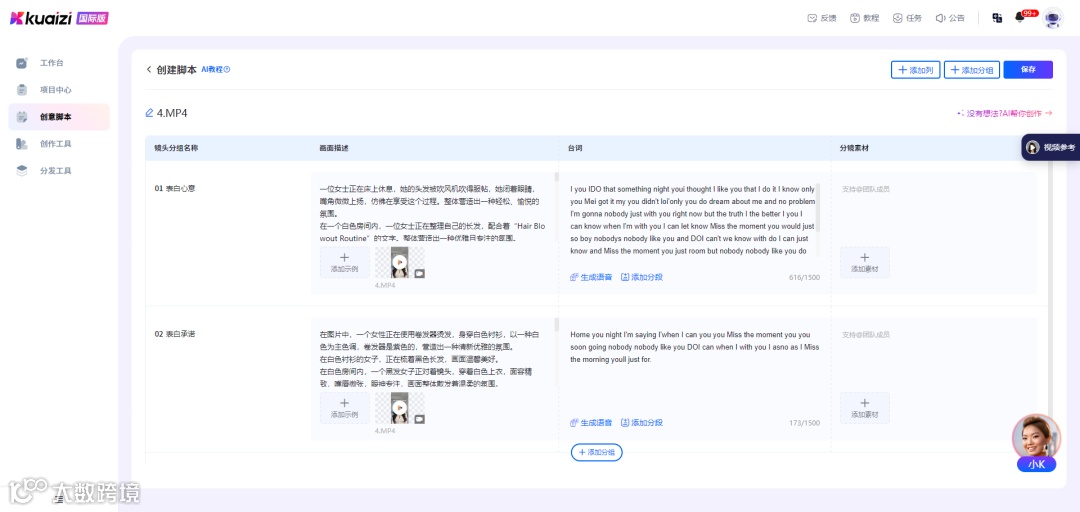Click the language translate icon
The height and width of the screenshot is (512, 1080).
point(997,19)
